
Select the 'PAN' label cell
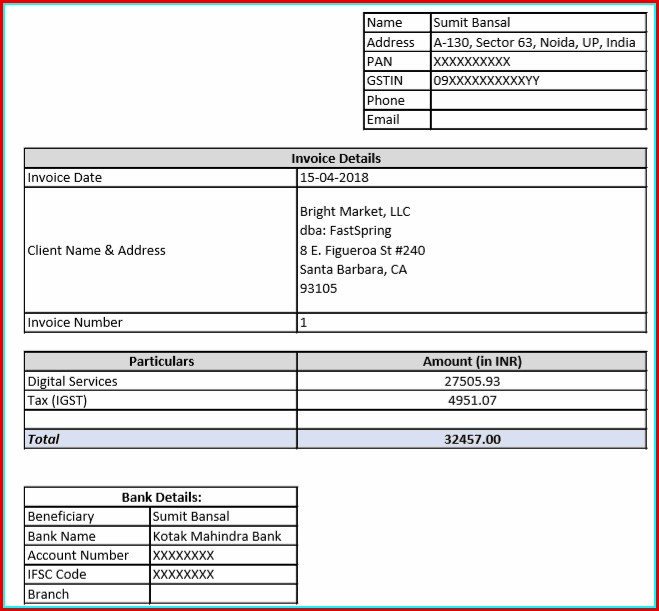tap(397, 61)
